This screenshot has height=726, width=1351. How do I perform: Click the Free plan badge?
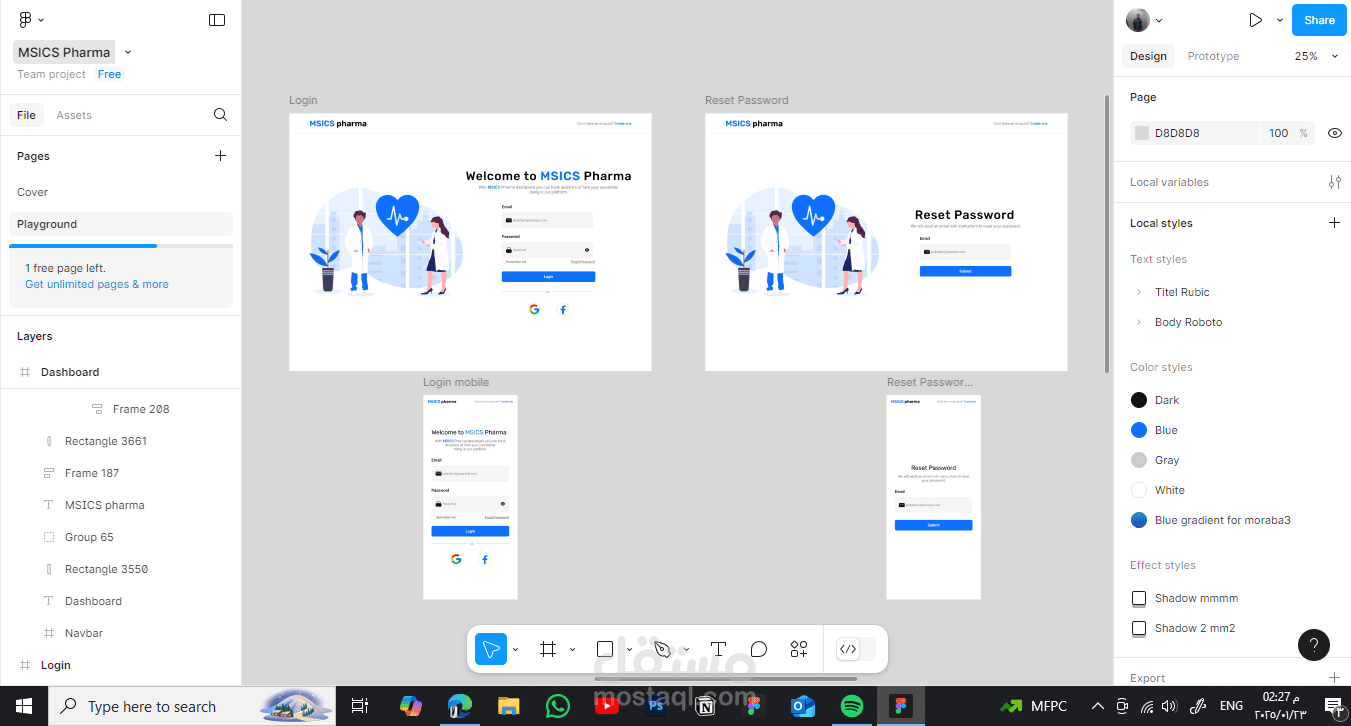[x=109, y=74]
